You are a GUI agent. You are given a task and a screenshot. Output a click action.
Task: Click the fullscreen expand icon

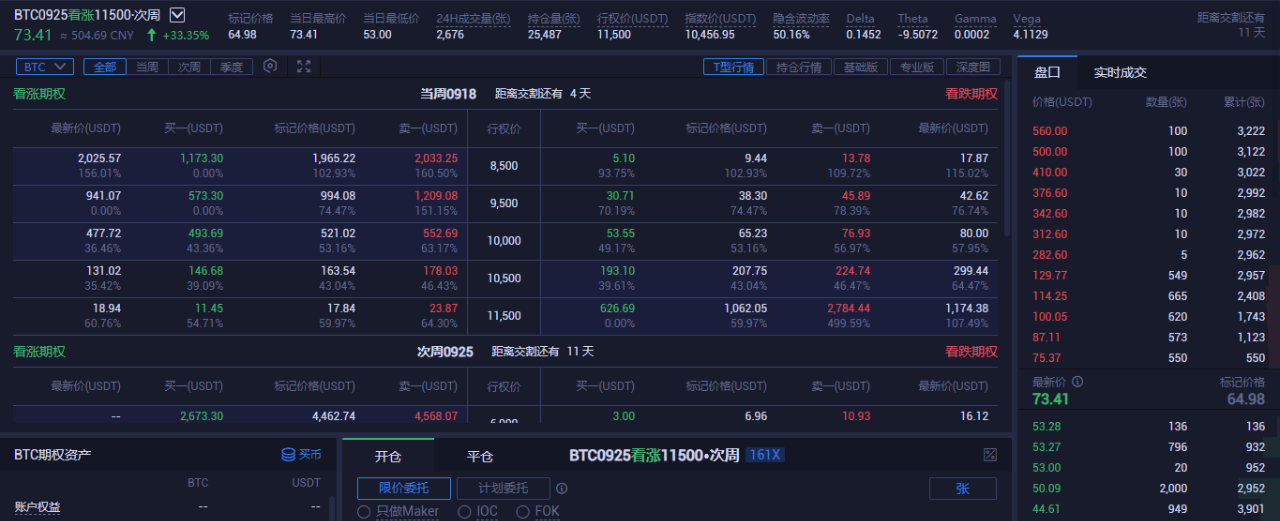[304, 66]
